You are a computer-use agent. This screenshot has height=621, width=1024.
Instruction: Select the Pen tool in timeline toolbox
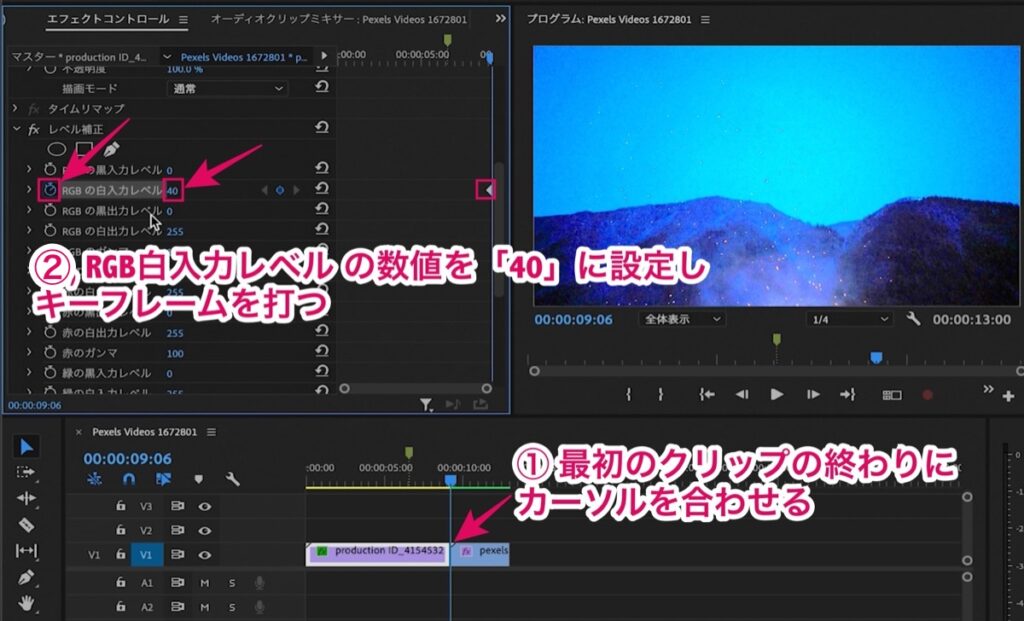(26, 577)
